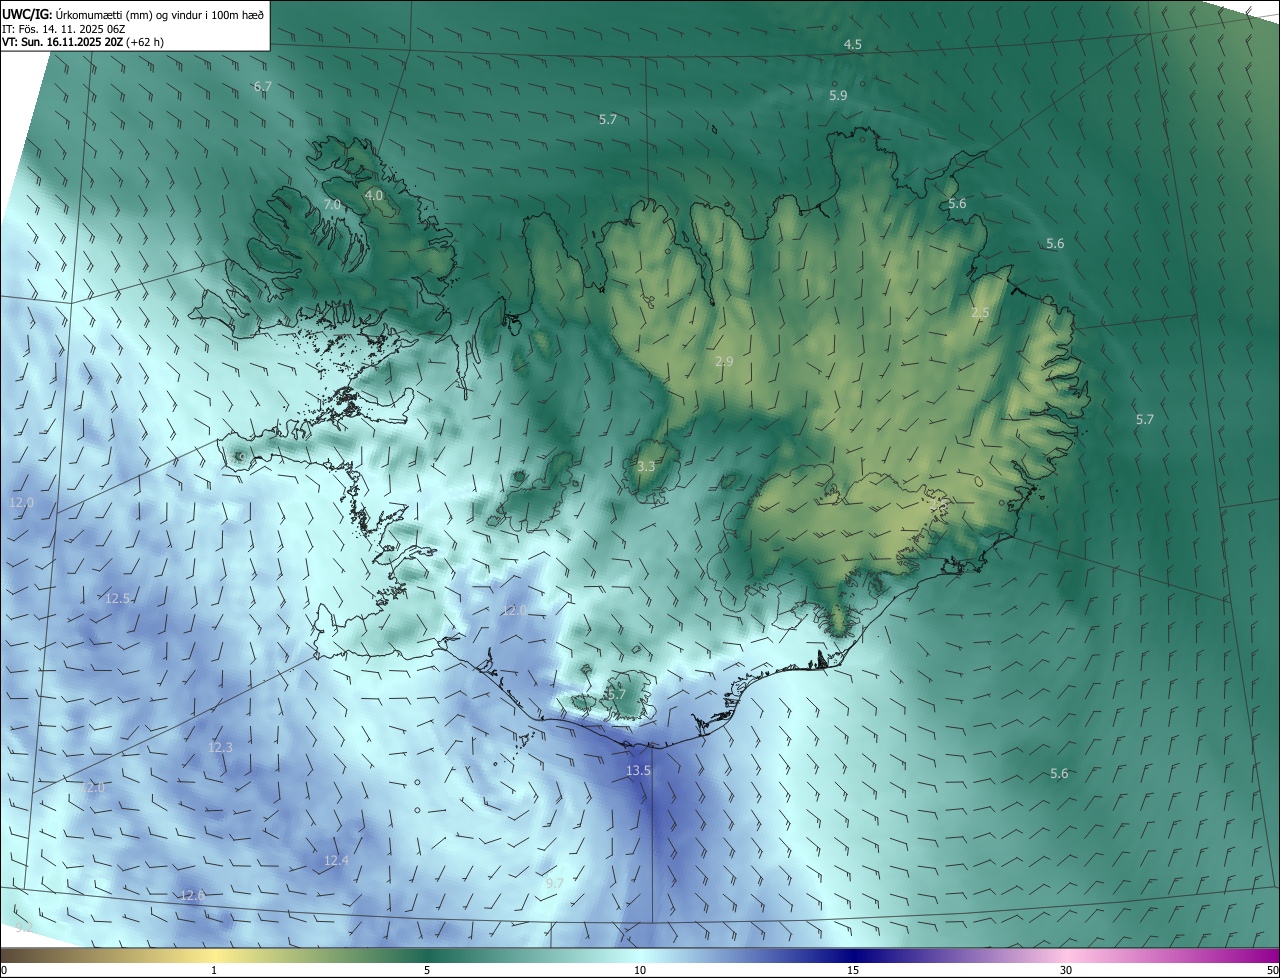Image resolution: width=1280 pixels, height=978 pixels.
Task: Select the 2.5 value in east Iceland
Action: pyautogui.click(x=980, y=313)
